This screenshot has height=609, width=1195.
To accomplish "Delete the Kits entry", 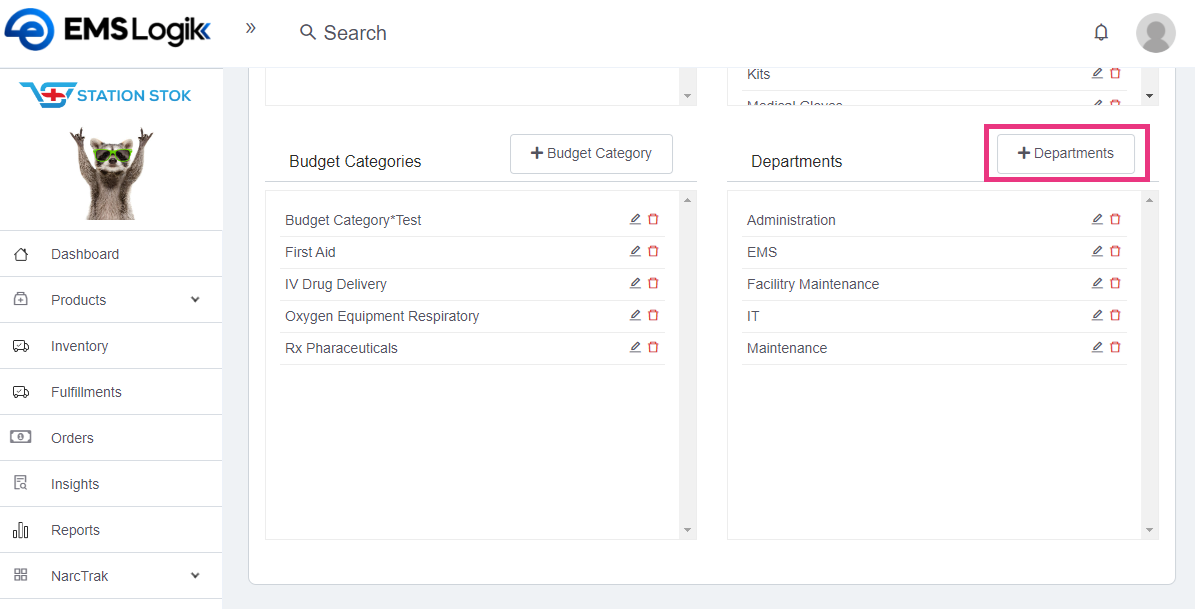I will (x=1115, y=73).
